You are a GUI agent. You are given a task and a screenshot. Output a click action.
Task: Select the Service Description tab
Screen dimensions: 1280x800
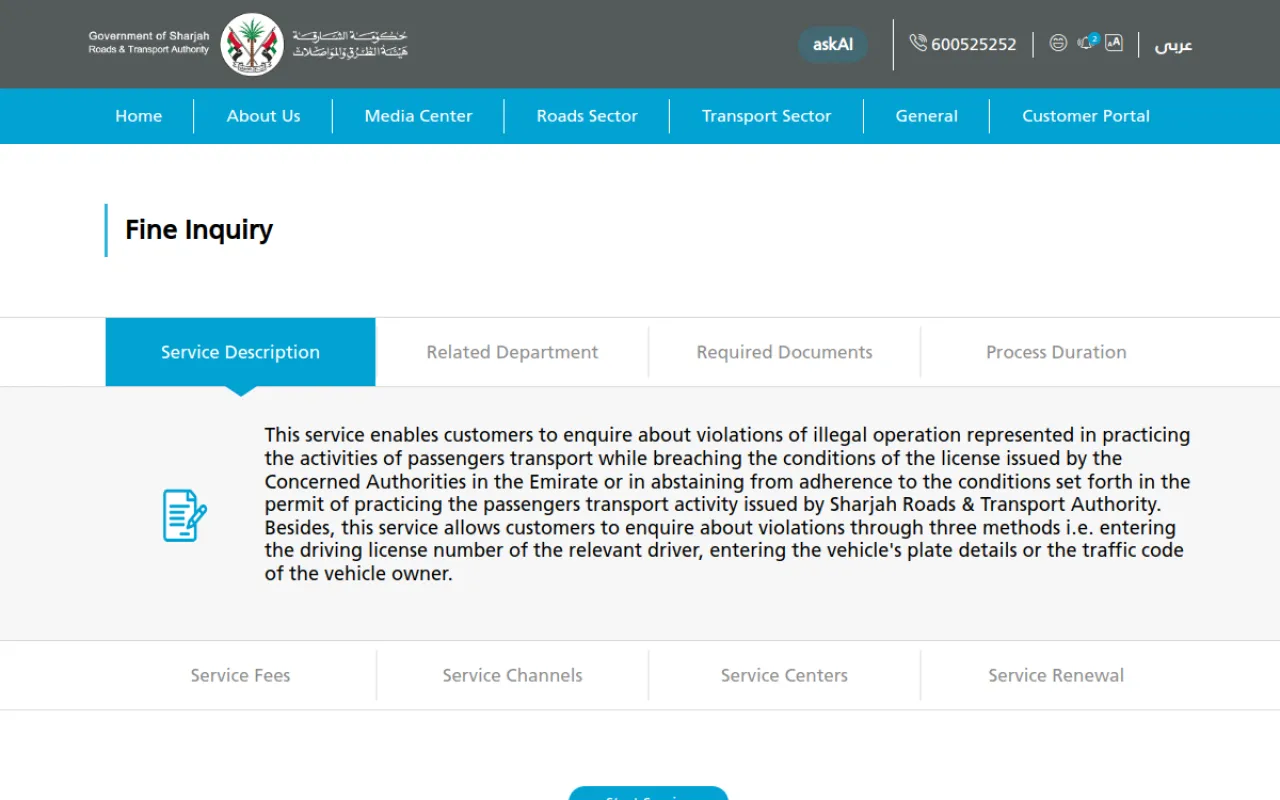point(240,352)
